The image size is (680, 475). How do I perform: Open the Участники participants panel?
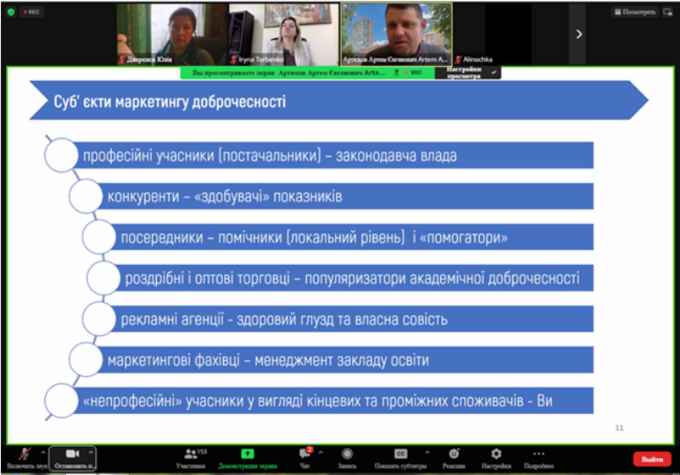(190, 454)
